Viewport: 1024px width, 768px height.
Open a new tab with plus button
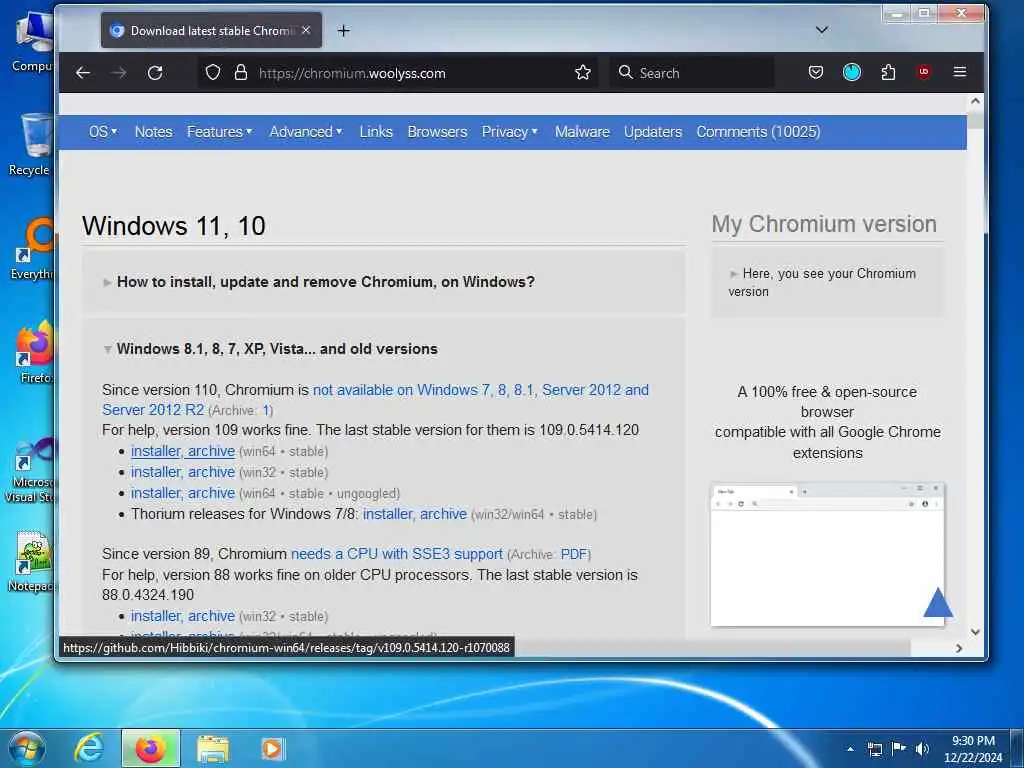344,31
